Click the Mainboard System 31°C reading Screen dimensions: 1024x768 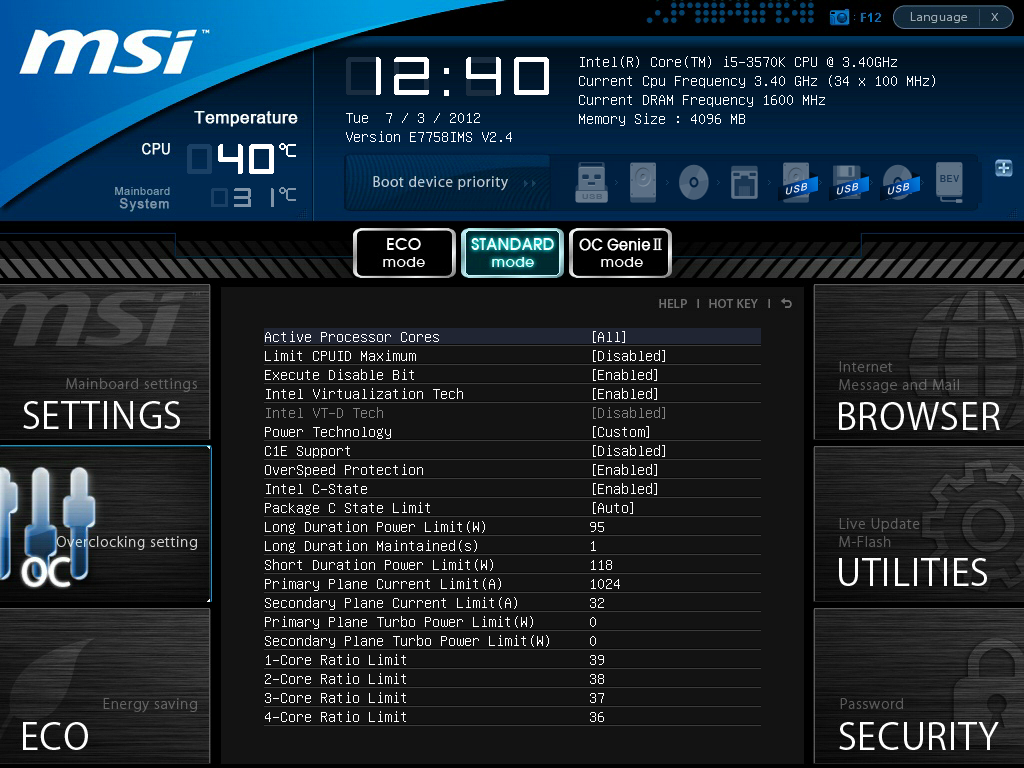[x=254, y=197]
